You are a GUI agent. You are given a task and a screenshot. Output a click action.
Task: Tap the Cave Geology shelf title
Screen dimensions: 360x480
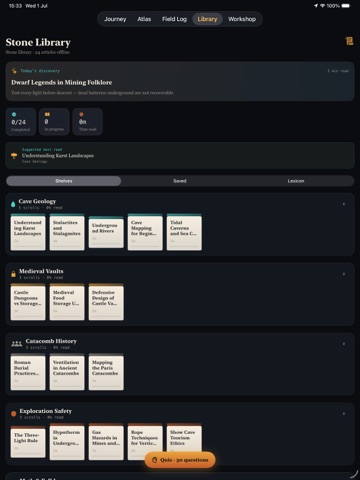point(37,201)
